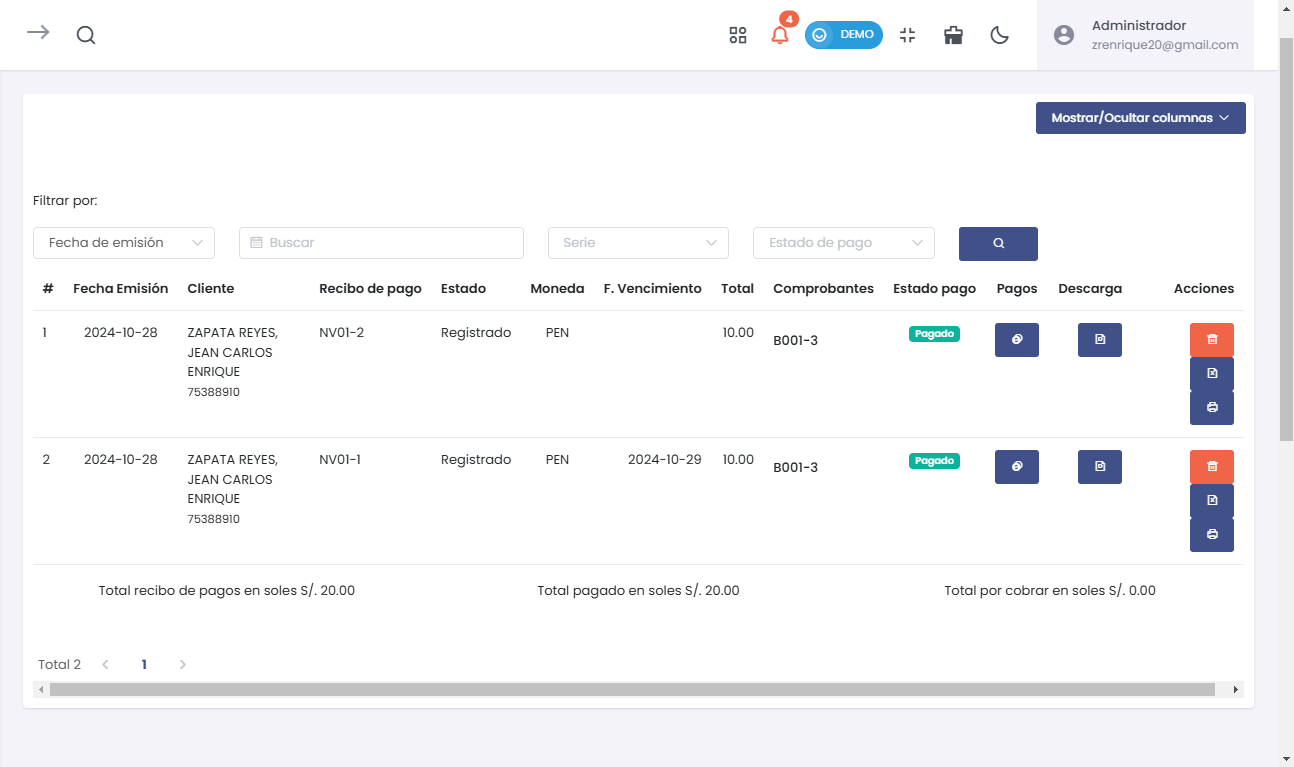Open the apps grid icon

coord(738,35)
